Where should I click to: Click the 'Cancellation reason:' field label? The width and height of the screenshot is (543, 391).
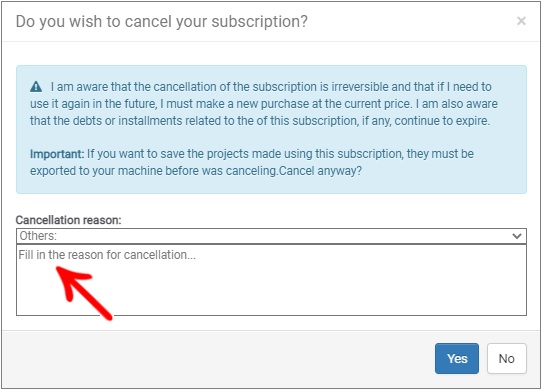tap(69, 220)
